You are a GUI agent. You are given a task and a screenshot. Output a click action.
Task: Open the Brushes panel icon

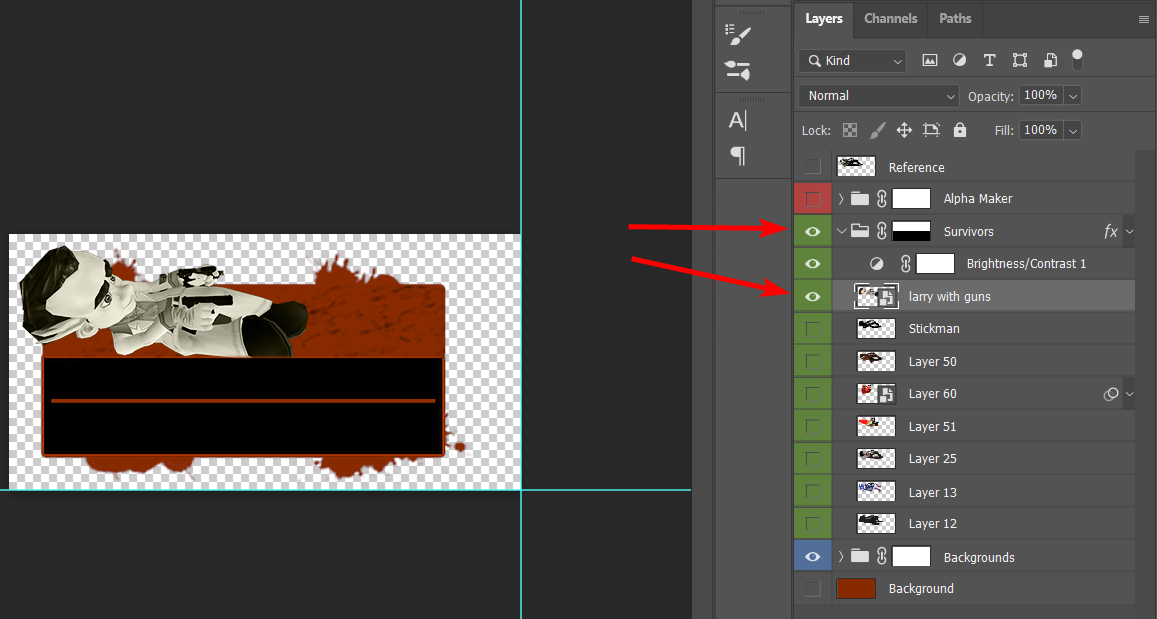(x=738, y=70)
